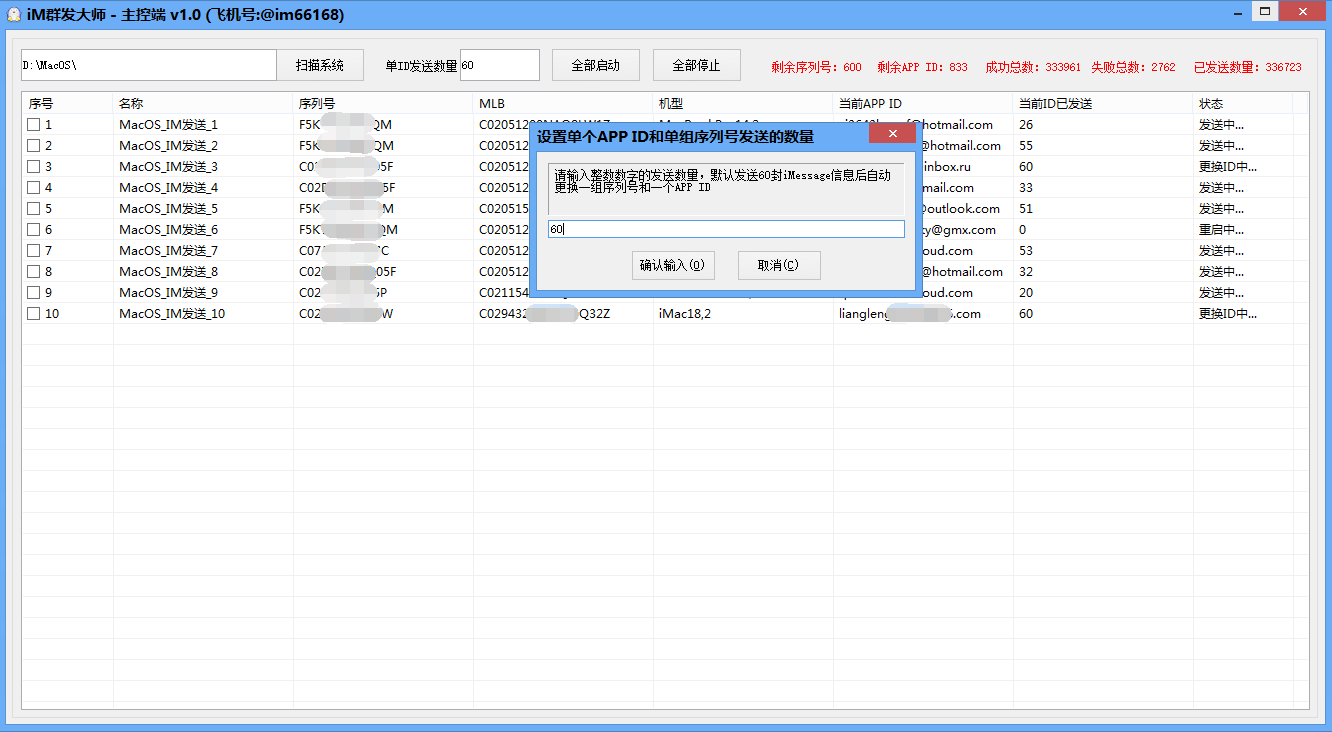Confirm with the 确认输入(O) button
This screenshot has width=1332, height=732.
tap(673, 265)
